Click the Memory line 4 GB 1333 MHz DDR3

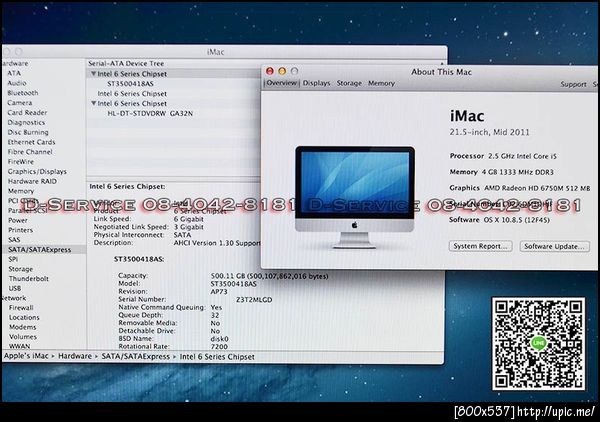tap(502, 172)
